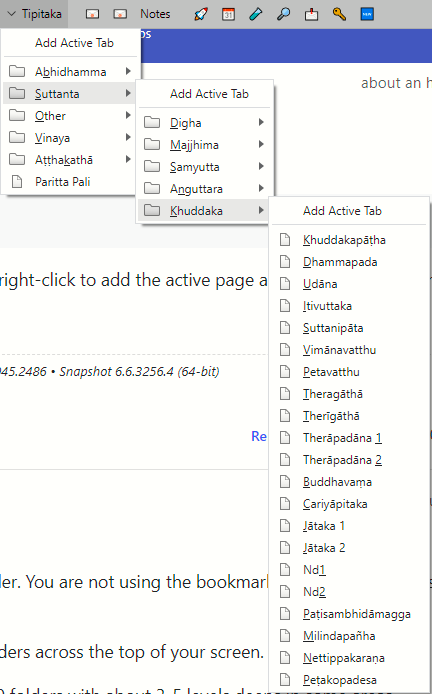Open the Nd1 bookmark

coord(349,570)
